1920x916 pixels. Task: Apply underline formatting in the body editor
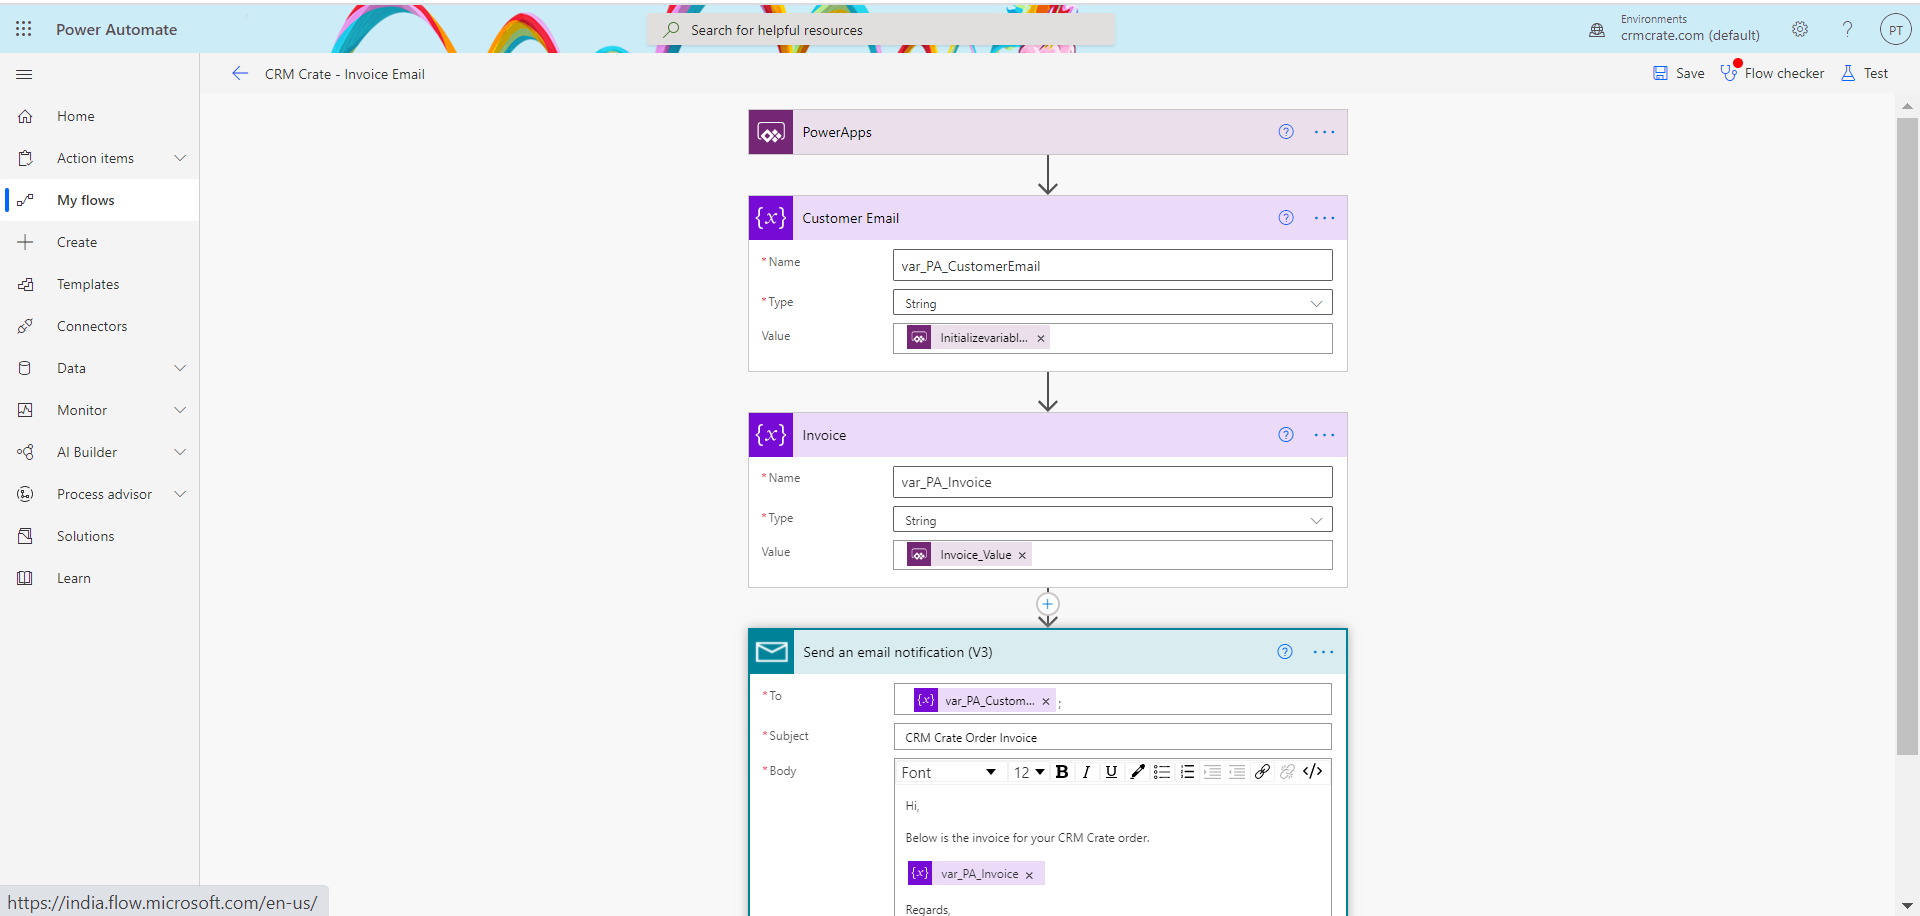pyautogui.click(x=1111, y=771)
